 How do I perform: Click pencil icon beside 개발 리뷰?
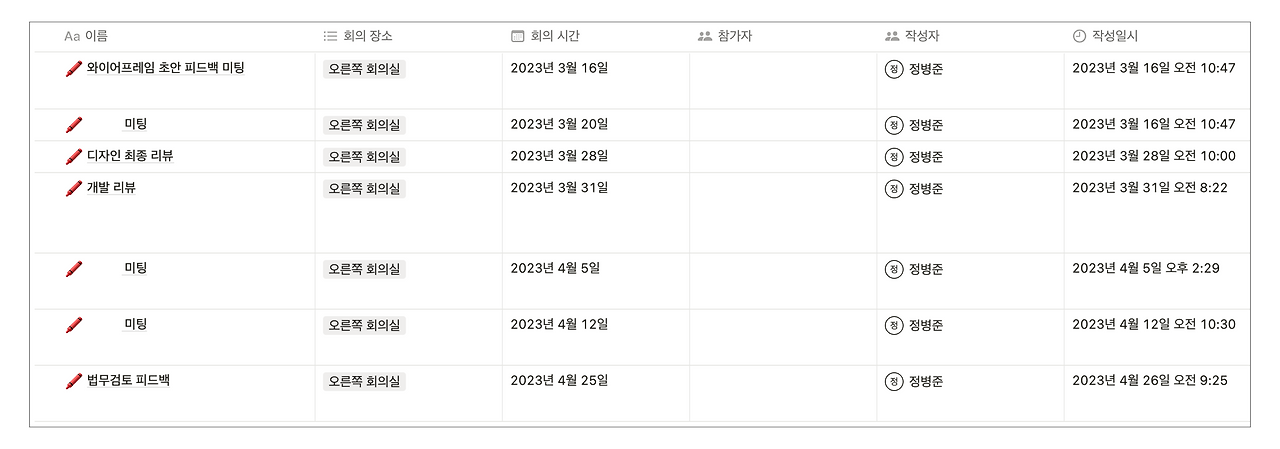tap(73, 188)
